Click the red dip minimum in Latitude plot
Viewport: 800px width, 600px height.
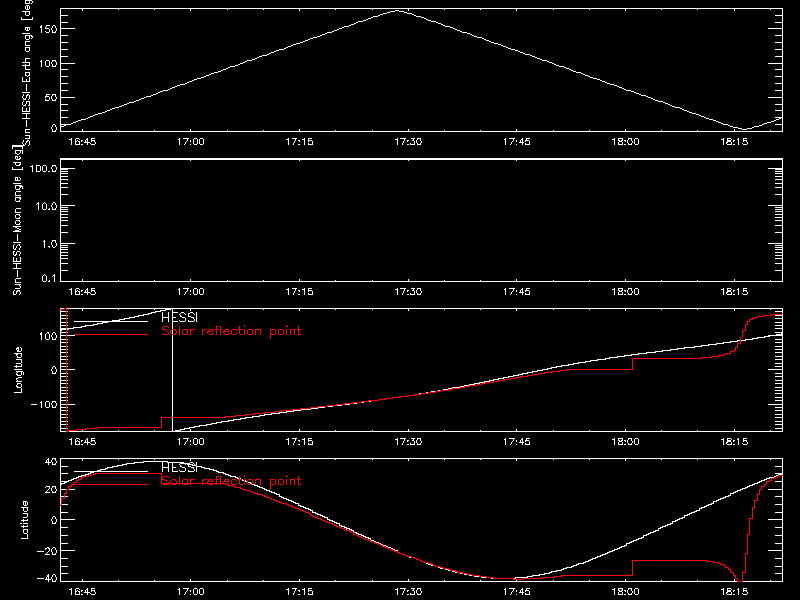click(740, 580)
